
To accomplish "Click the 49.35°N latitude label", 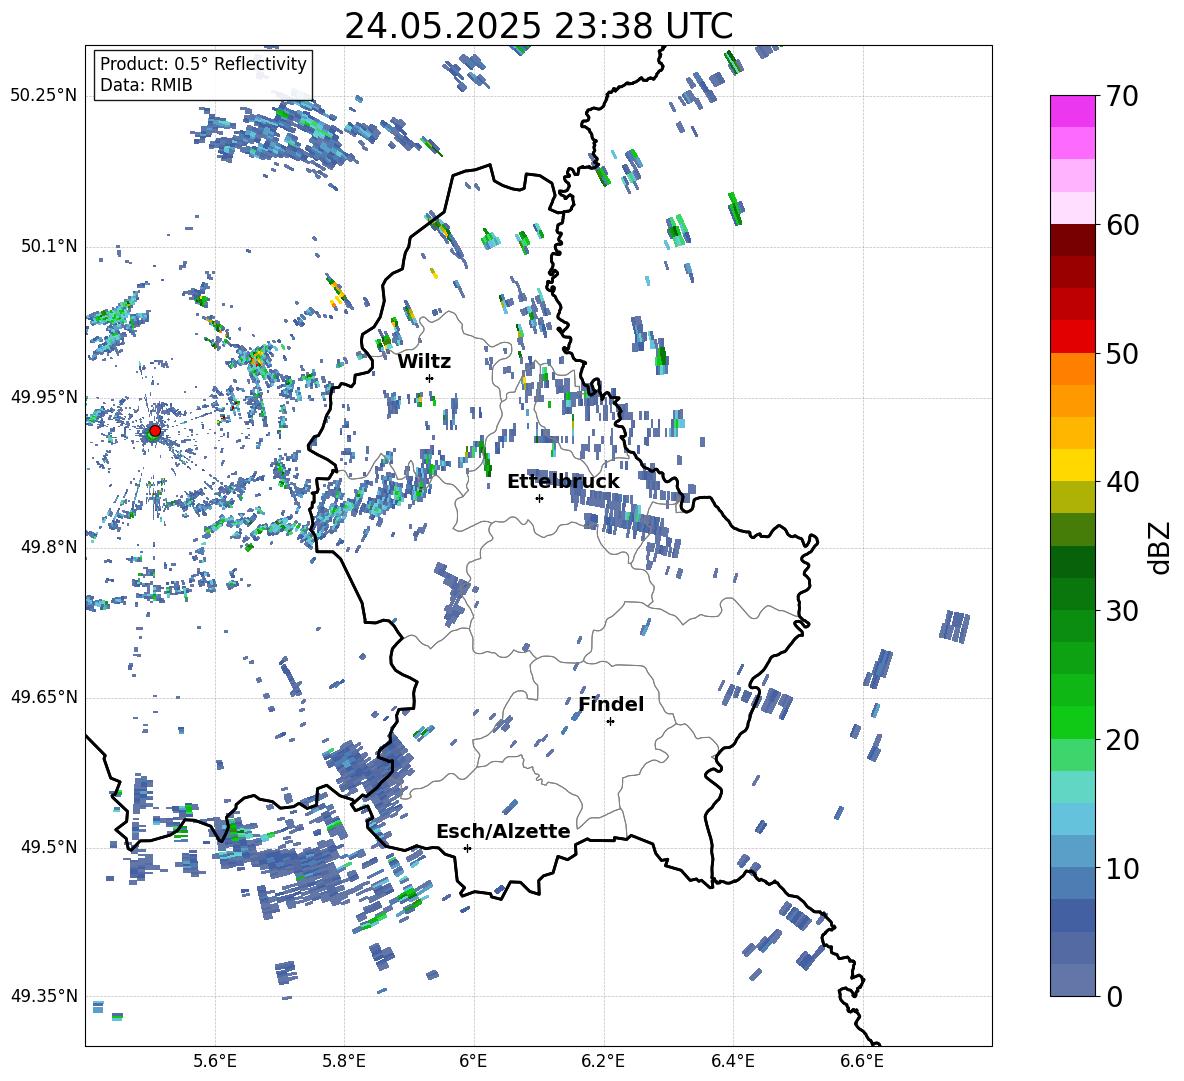I will coord(44,996).
